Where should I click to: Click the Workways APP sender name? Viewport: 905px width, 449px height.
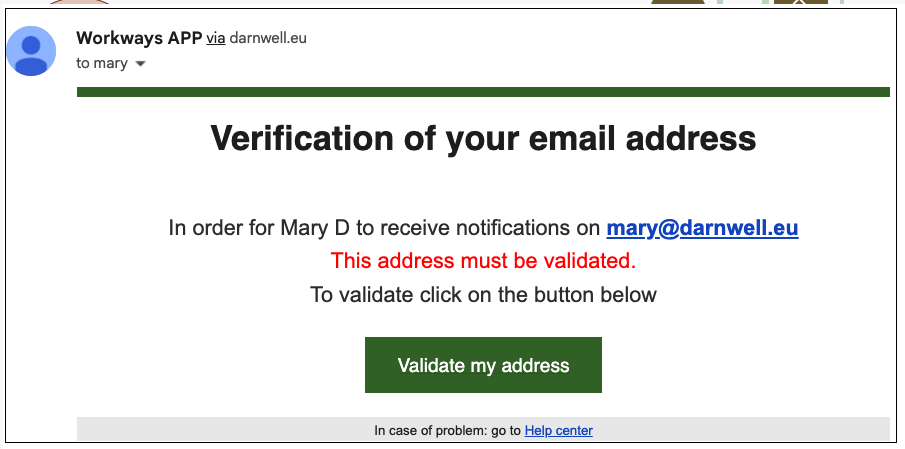[x=138, y=39]
